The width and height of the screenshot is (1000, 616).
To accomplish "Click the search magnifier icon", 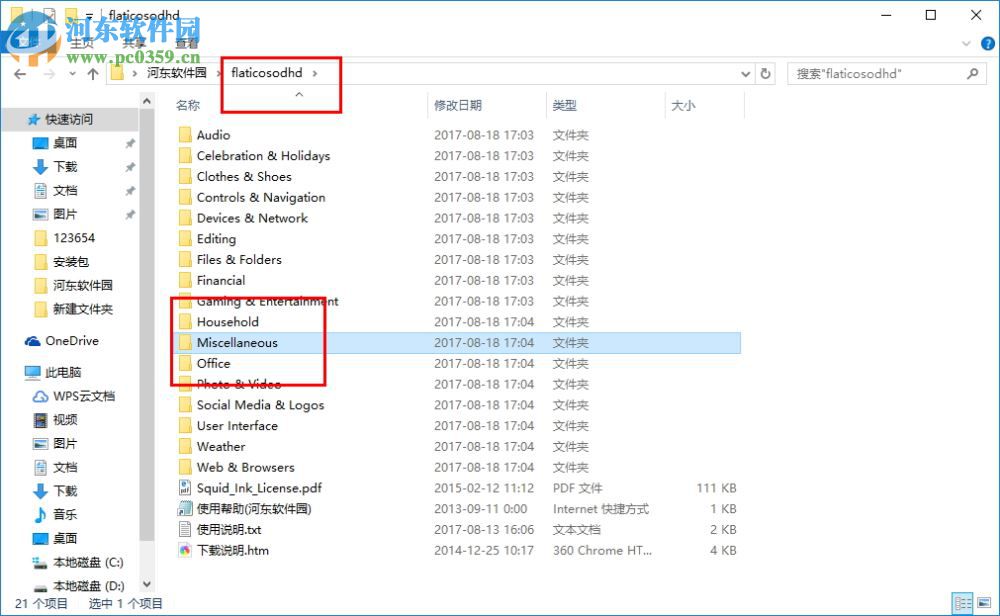I will [973, 74].
